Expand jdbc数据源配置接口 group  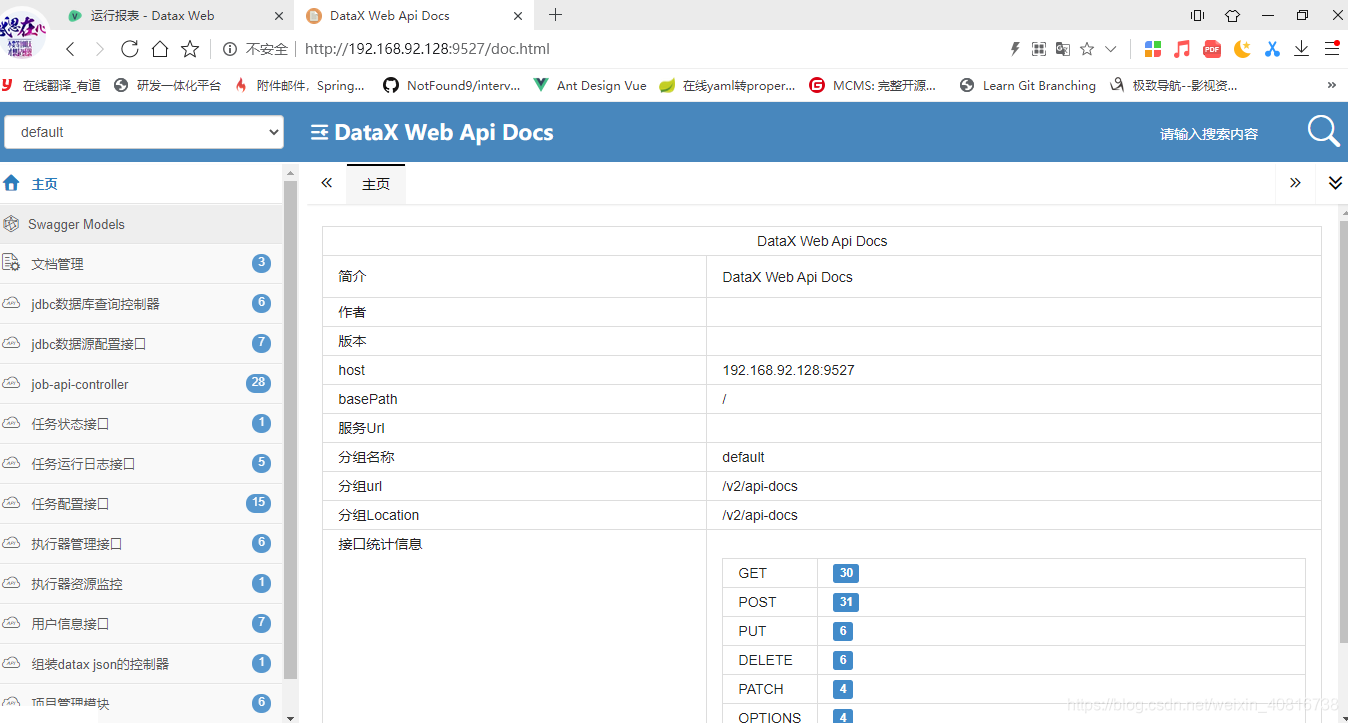[x=141, y=344]
